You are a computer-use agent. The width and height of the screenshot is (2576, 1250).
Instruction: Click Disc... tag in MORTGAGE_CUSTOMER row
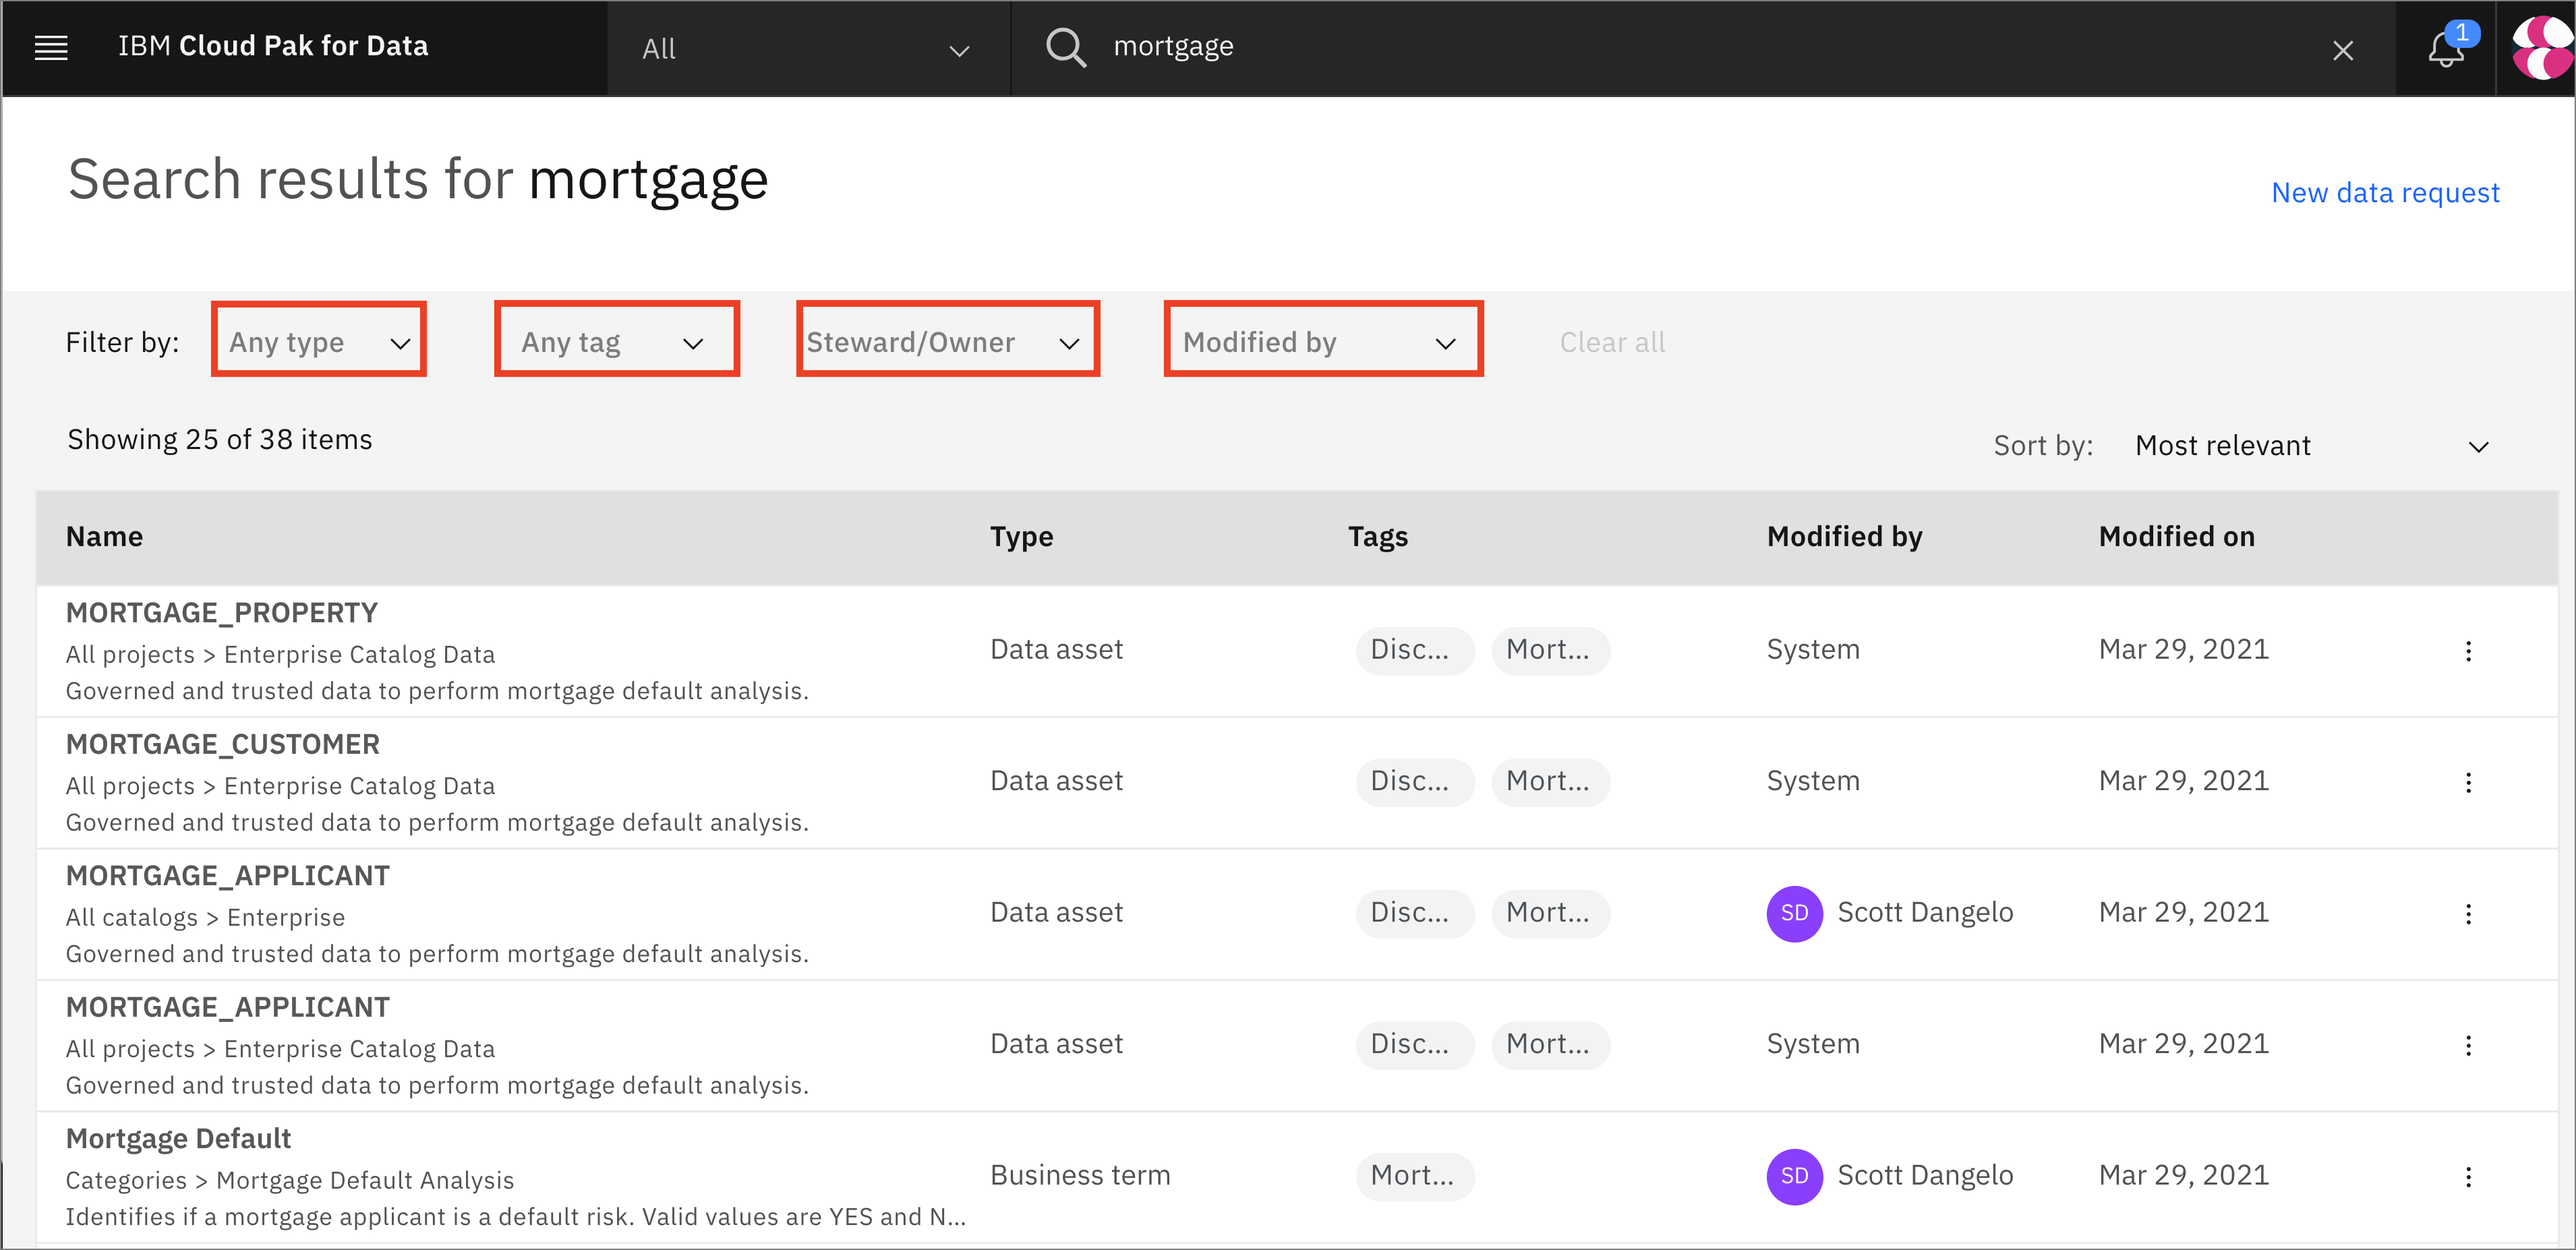pos(1414,782)
